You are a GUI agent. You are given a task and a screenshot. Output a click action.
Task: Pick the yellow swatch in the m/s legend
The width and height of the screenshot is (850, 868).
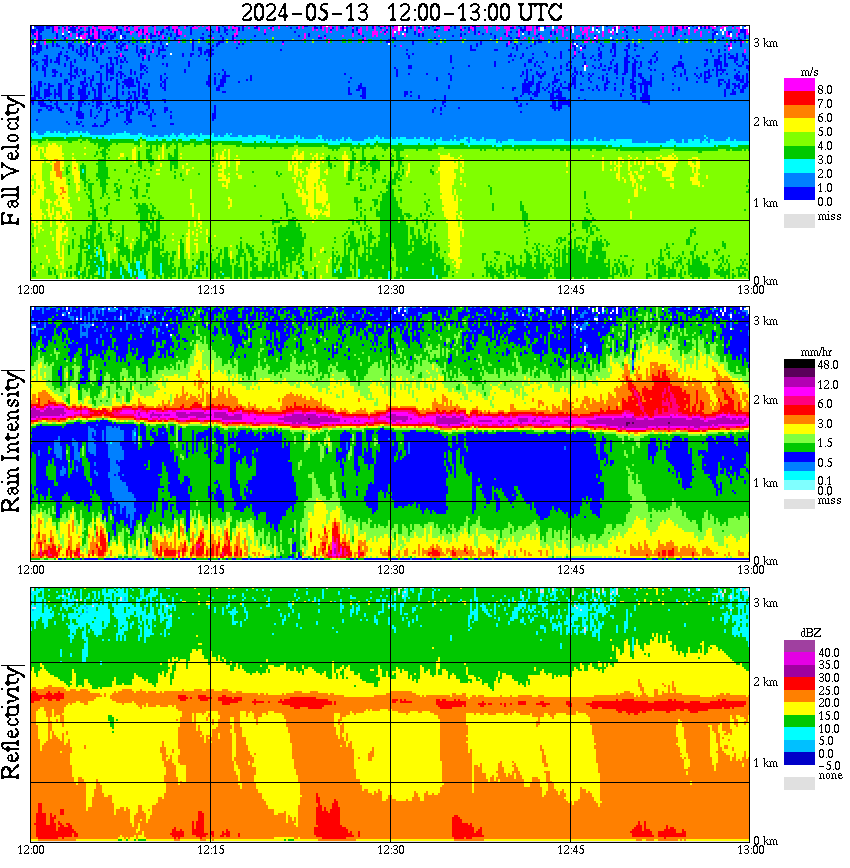click(x=799, y=125)
